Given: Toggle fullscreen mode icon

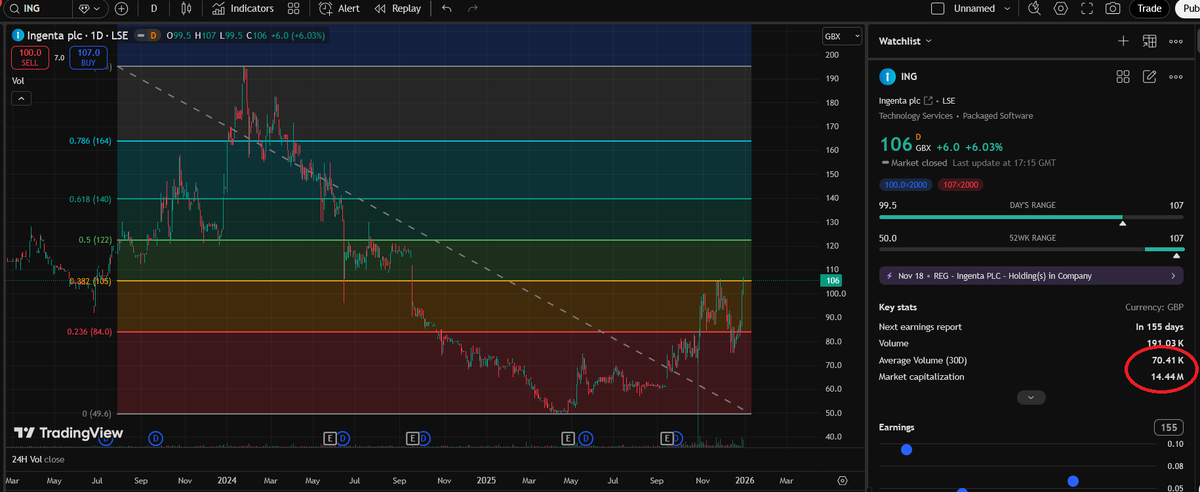Looking at the screenshot, I should point(1088,8).
